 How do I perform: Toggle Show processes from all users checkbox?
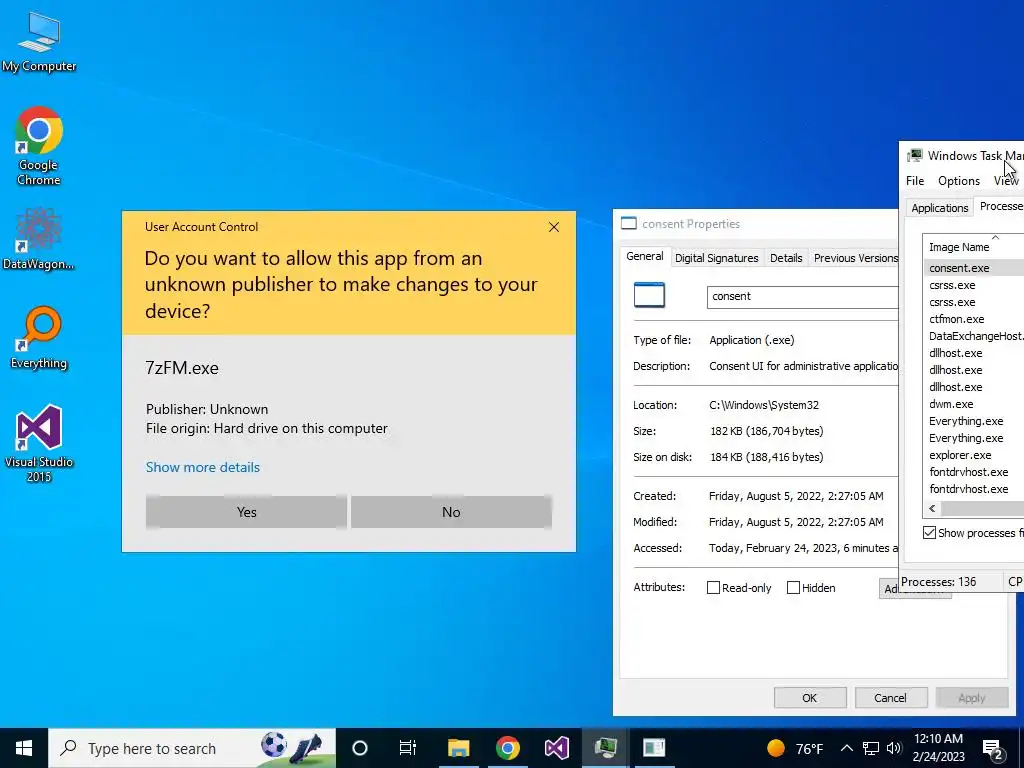[x=929, y=533]
